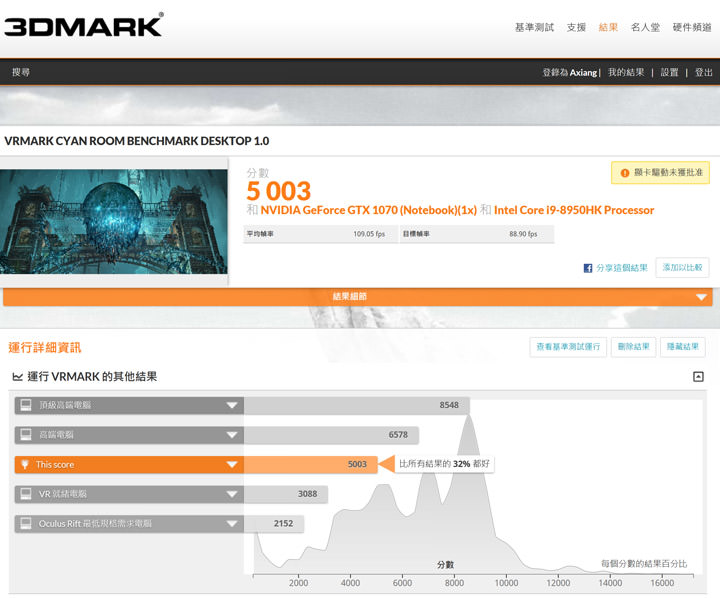Click the computer icon on 頂級高端電腦 row
Viewport: 720px width, 598px height.
(x=25, y=406)
